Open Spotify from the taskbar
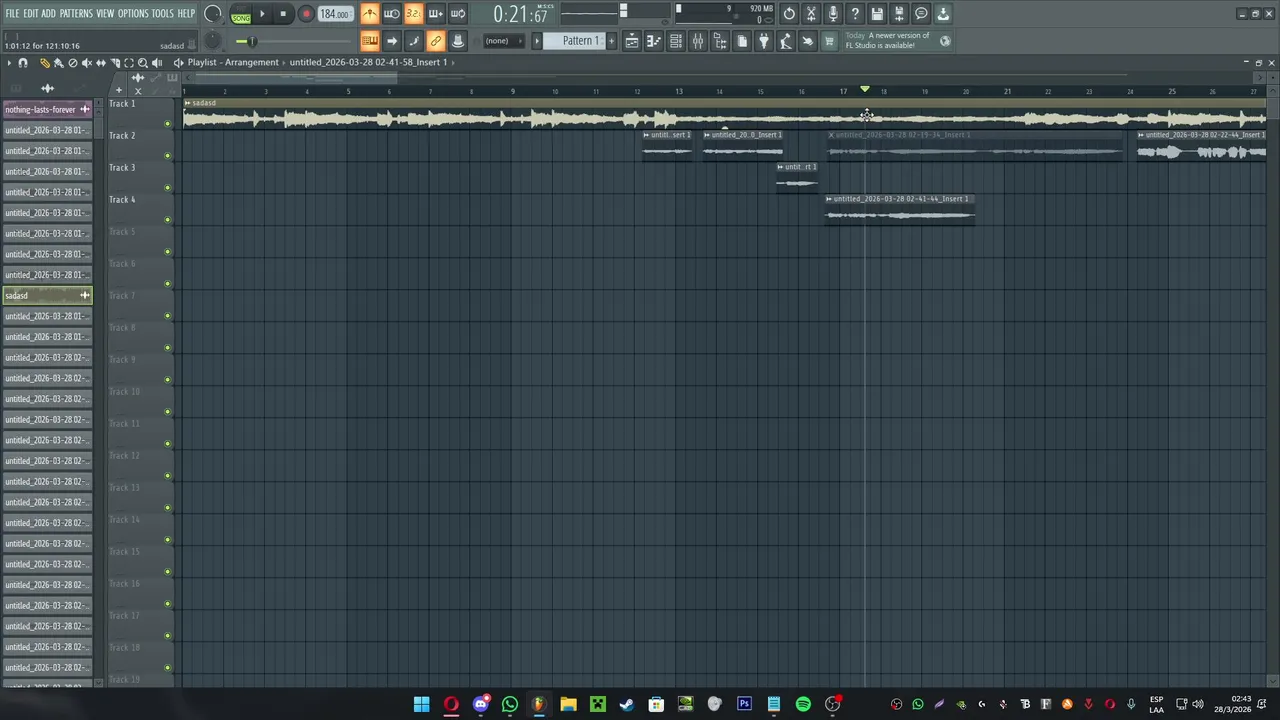 [803, 704]
